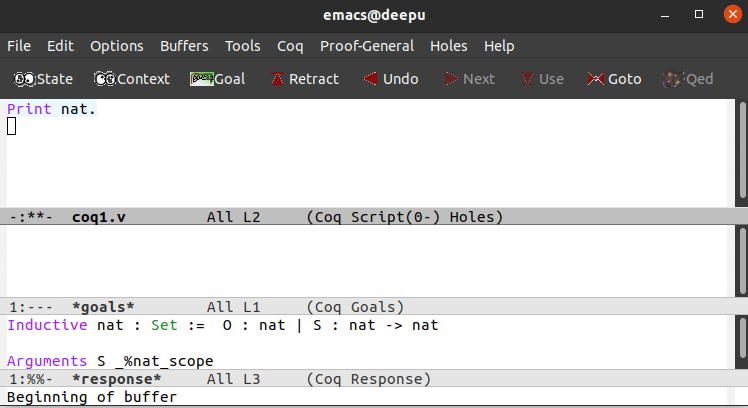Viewport: 748px width, 408px height.
Task: Click the Goal toolbar icon
Action: tap(217, 79)
